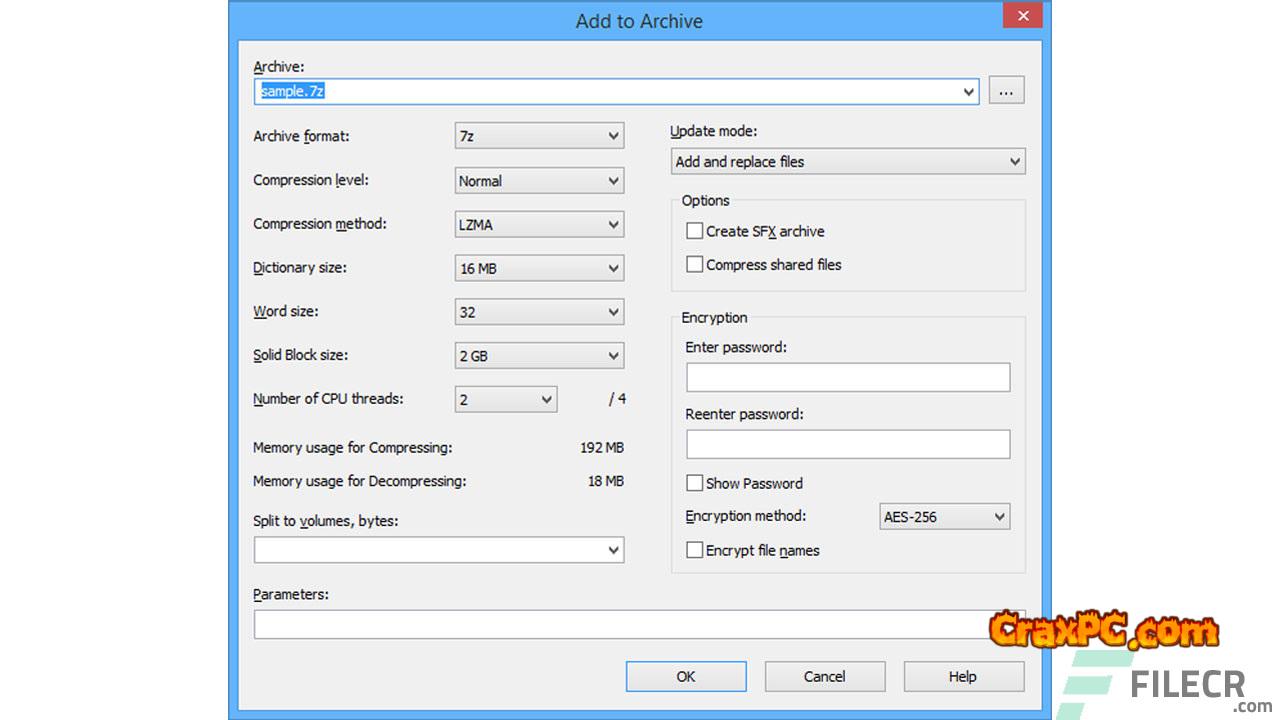Expand the Update mode dropdown
The image size is (1280, 720).
point(848,161)
